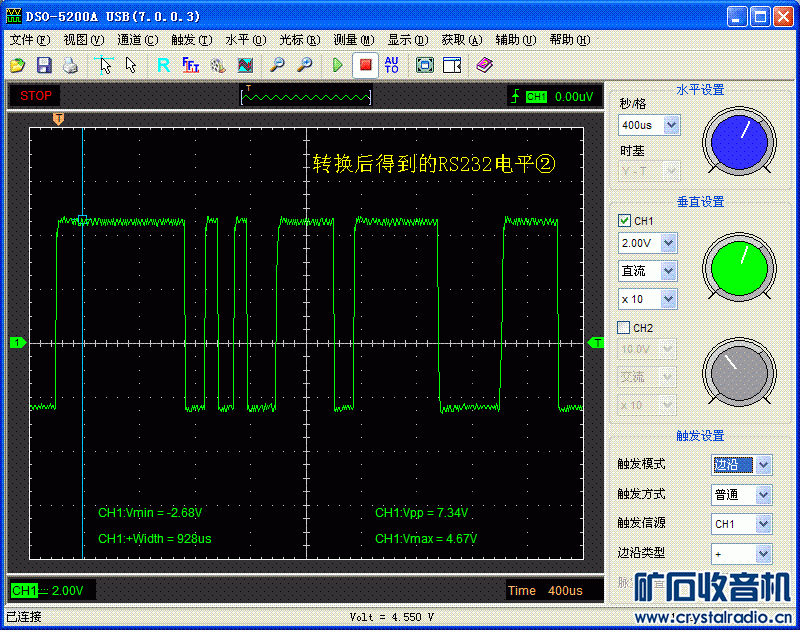Click the vertical blue cursor line handle
Screen dimensions: 800x630
click(83, 220)
